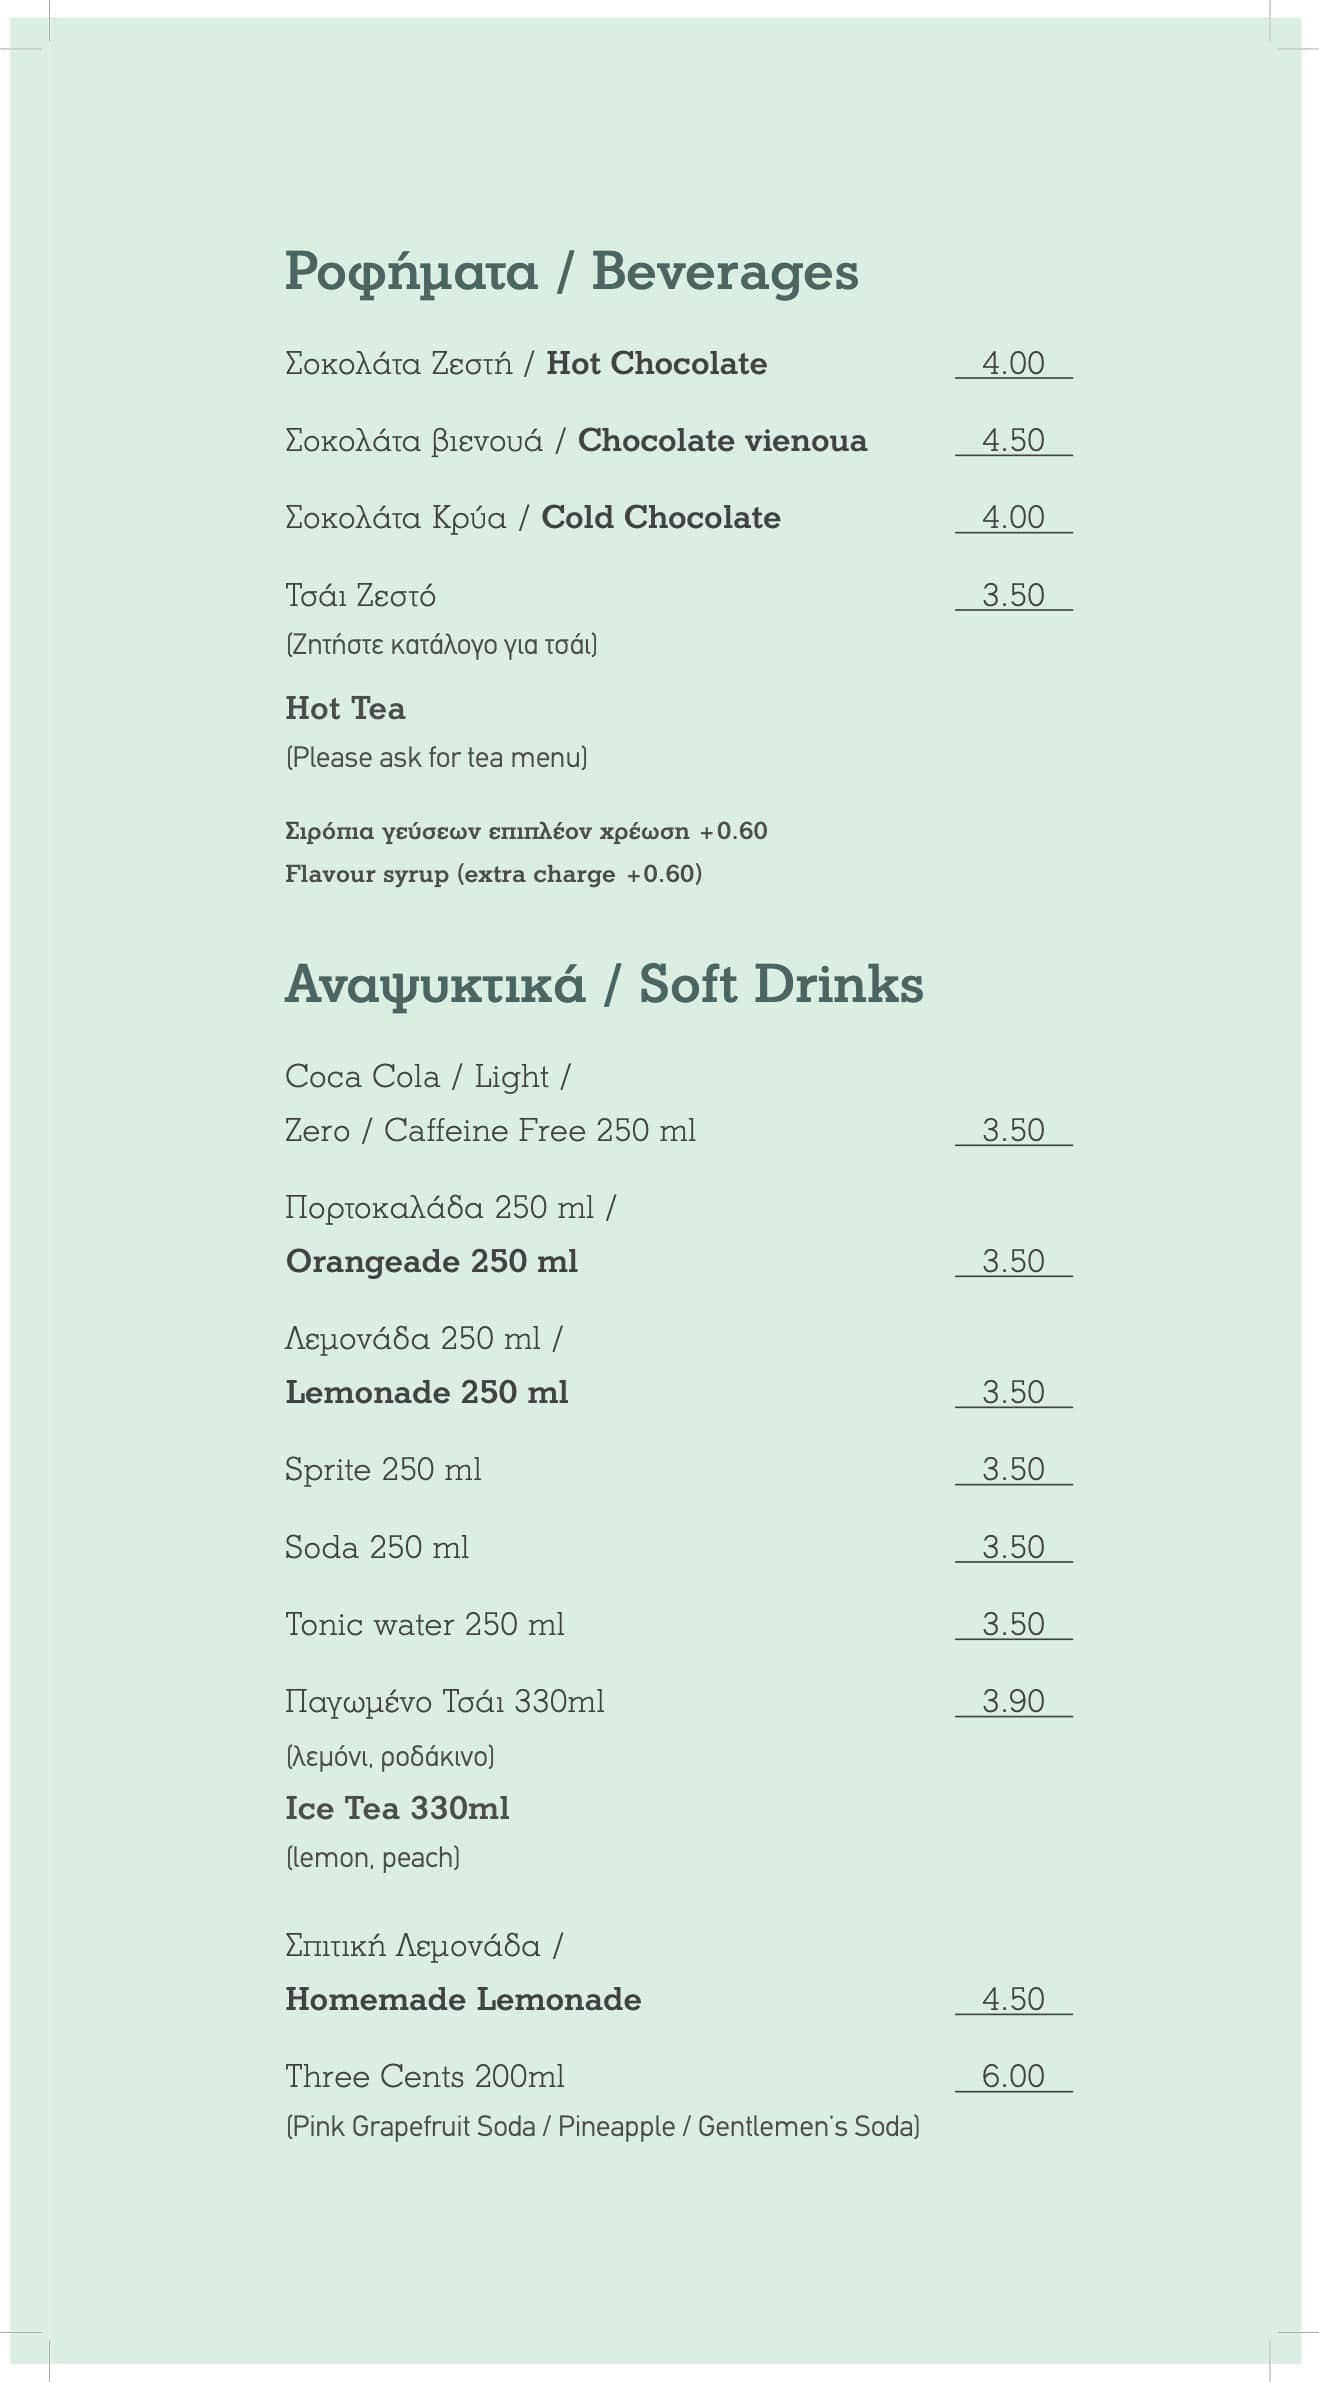Click the Chocolate vienoua price 4.50
The width and height of the screenshot is (1319, 2382).
[x=1013, y=440]
